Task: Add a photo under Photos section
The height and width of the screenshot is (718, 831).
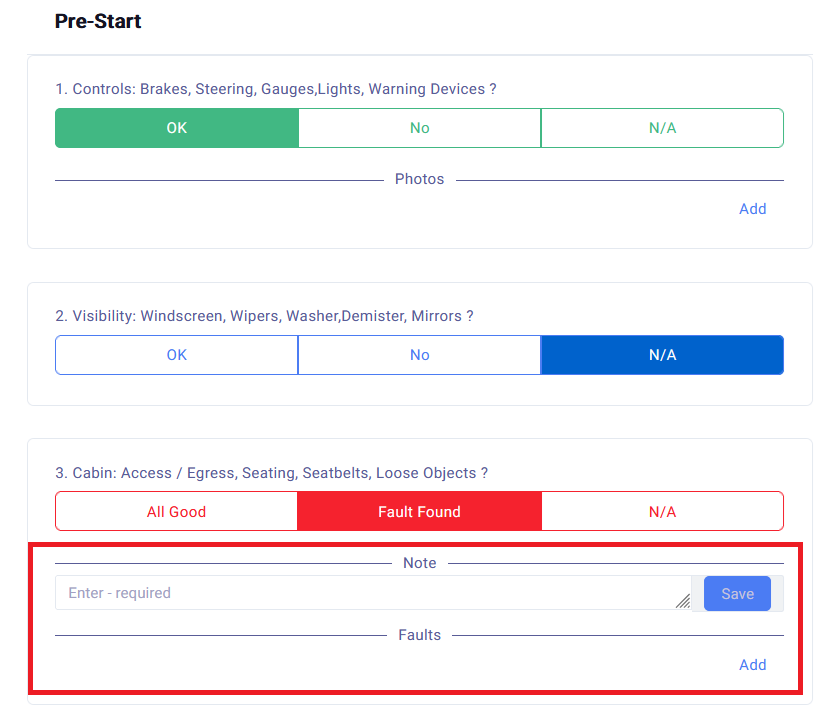Action: pyautogui.click(x=752, y=209)
